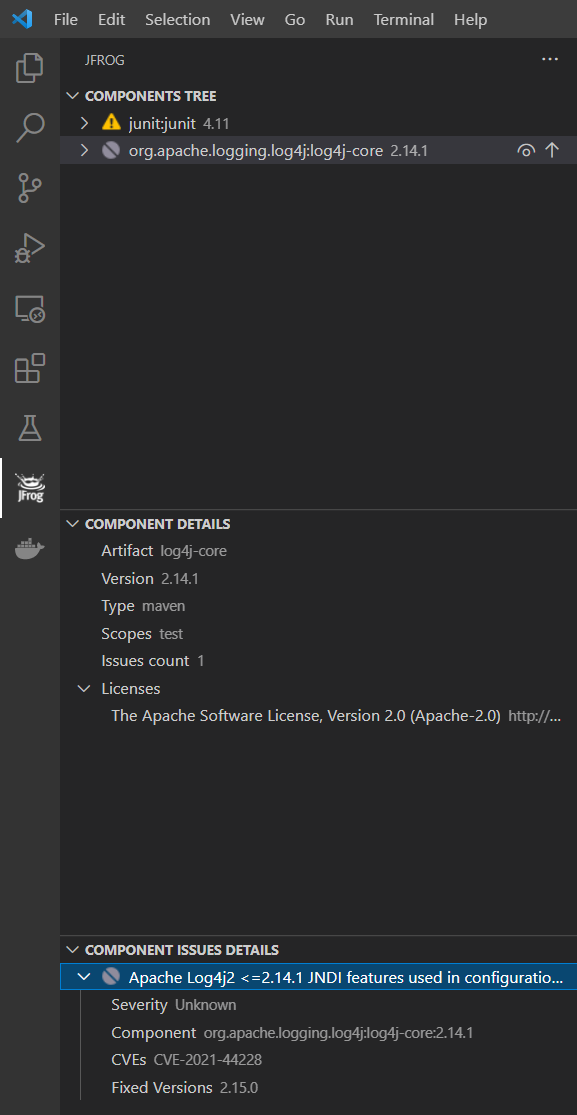Open the Search view icon

click(30, 127)
